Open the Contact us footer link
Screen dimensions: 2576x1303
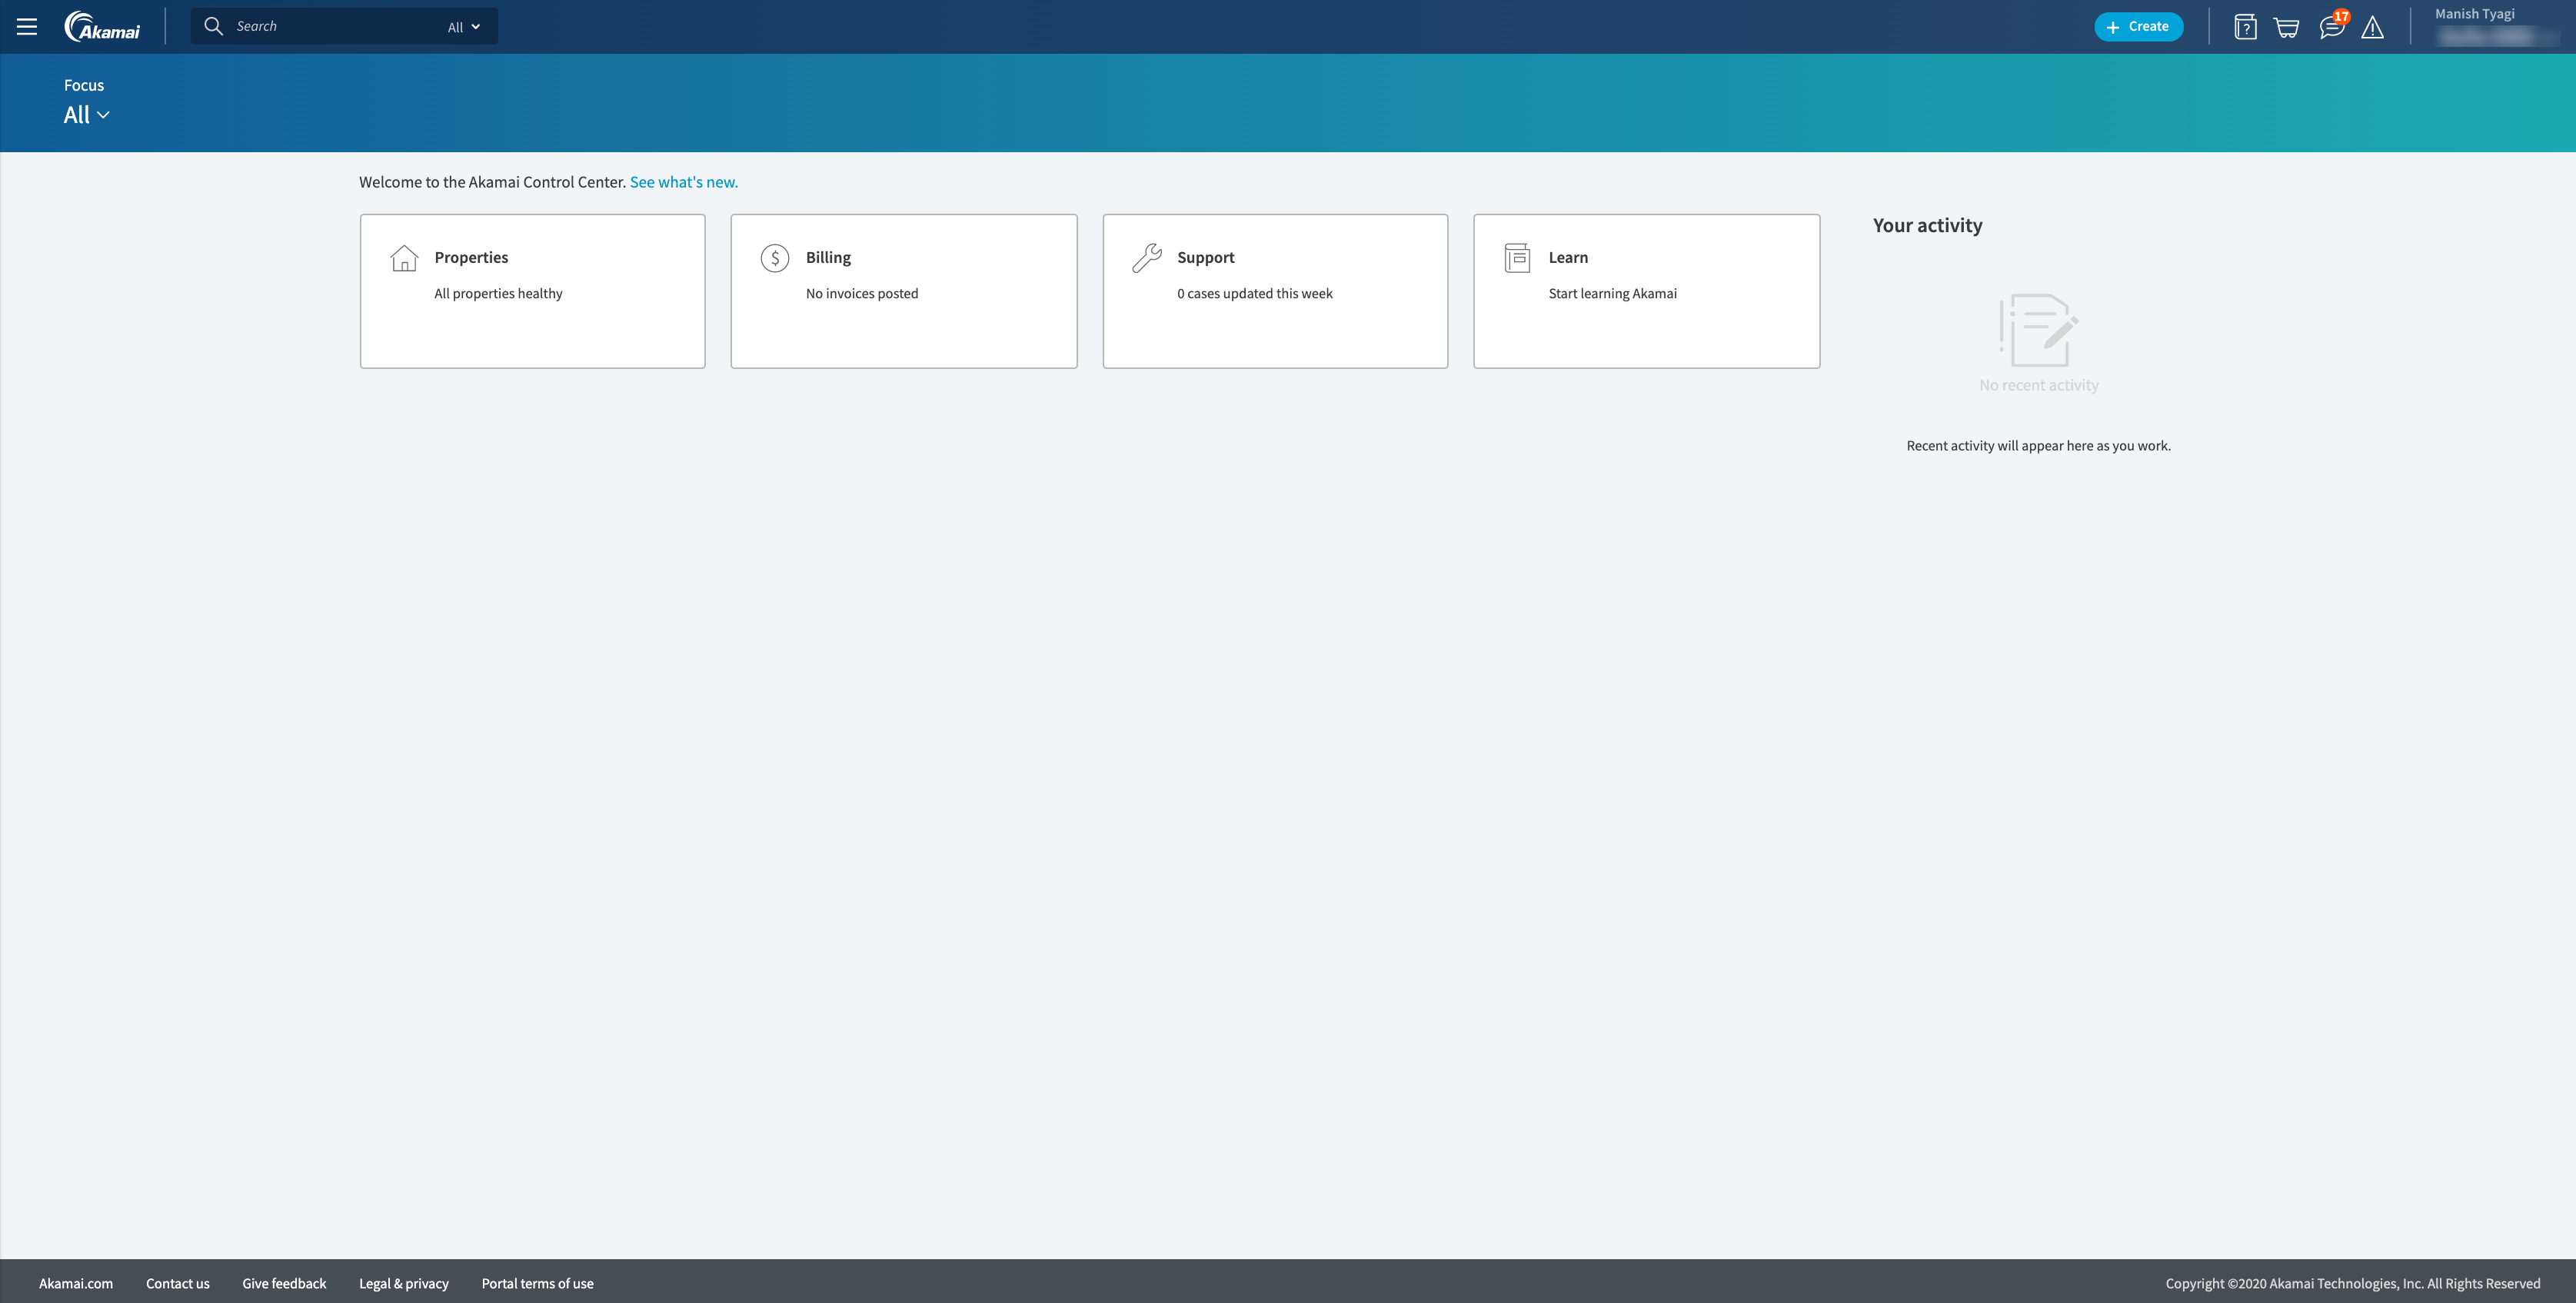coord(177,1283)
